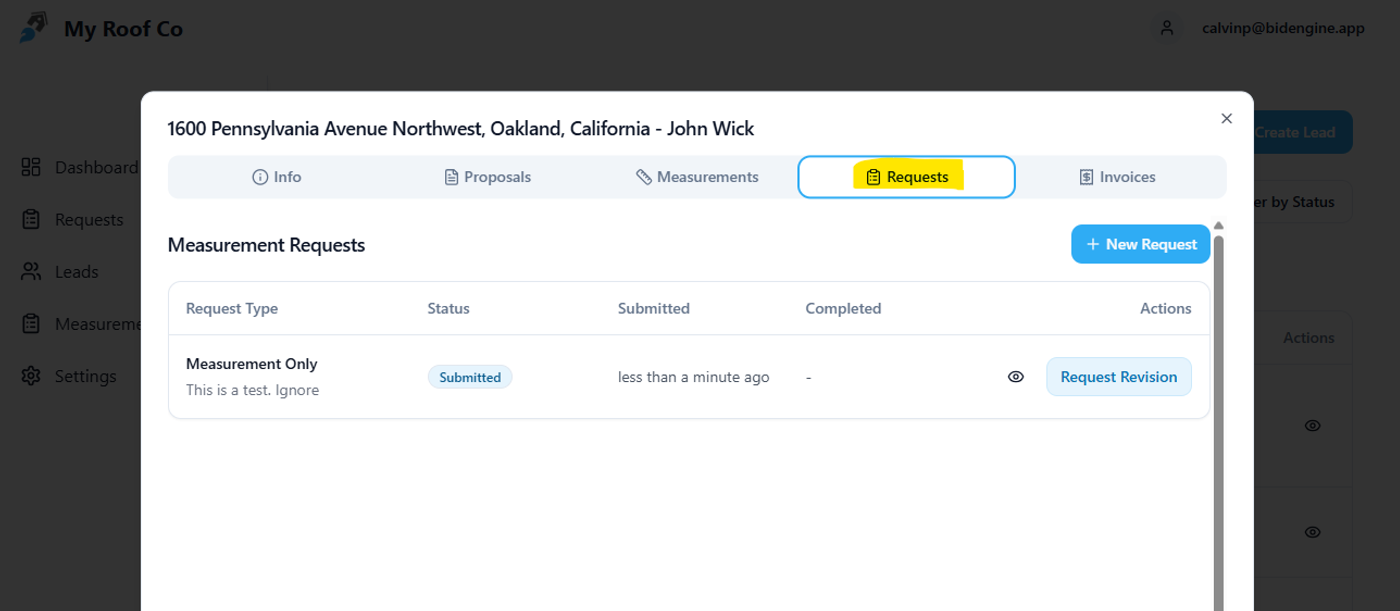Click the plus icon on New Request

(x=1093, y=244)
